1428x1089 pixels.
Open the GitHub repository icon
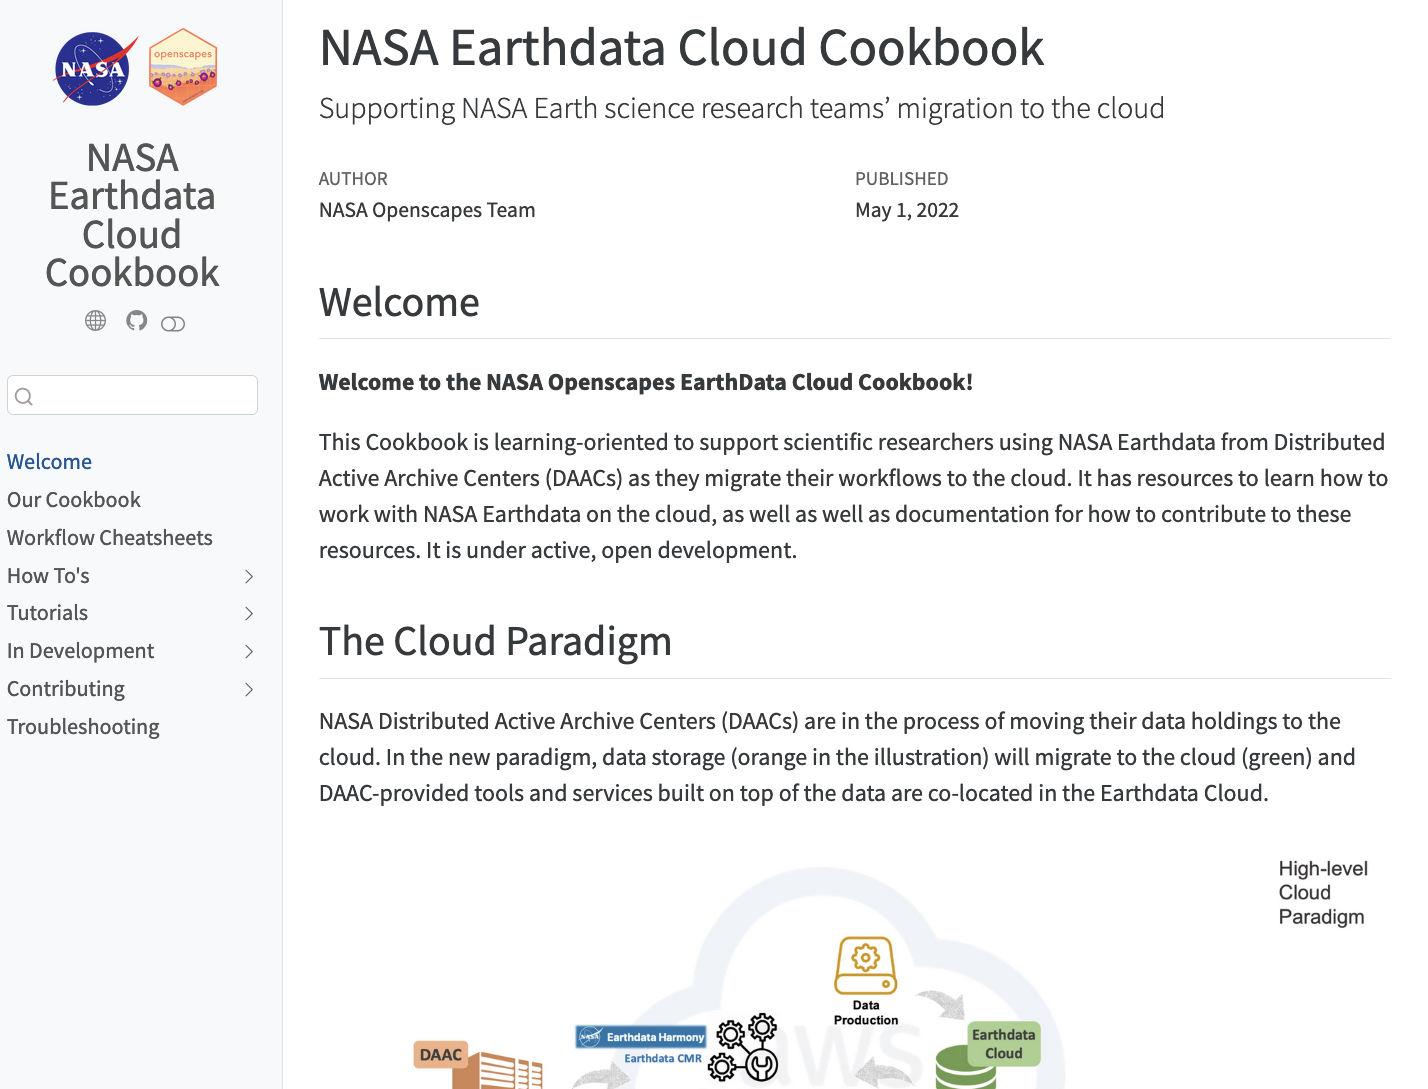coord(136,321)
